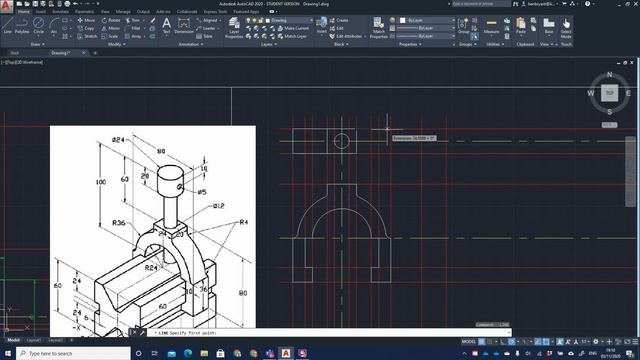Viewport: 640px width, 360px height.
Task: Select the Line drawing tool
Action: pos(7,25)
